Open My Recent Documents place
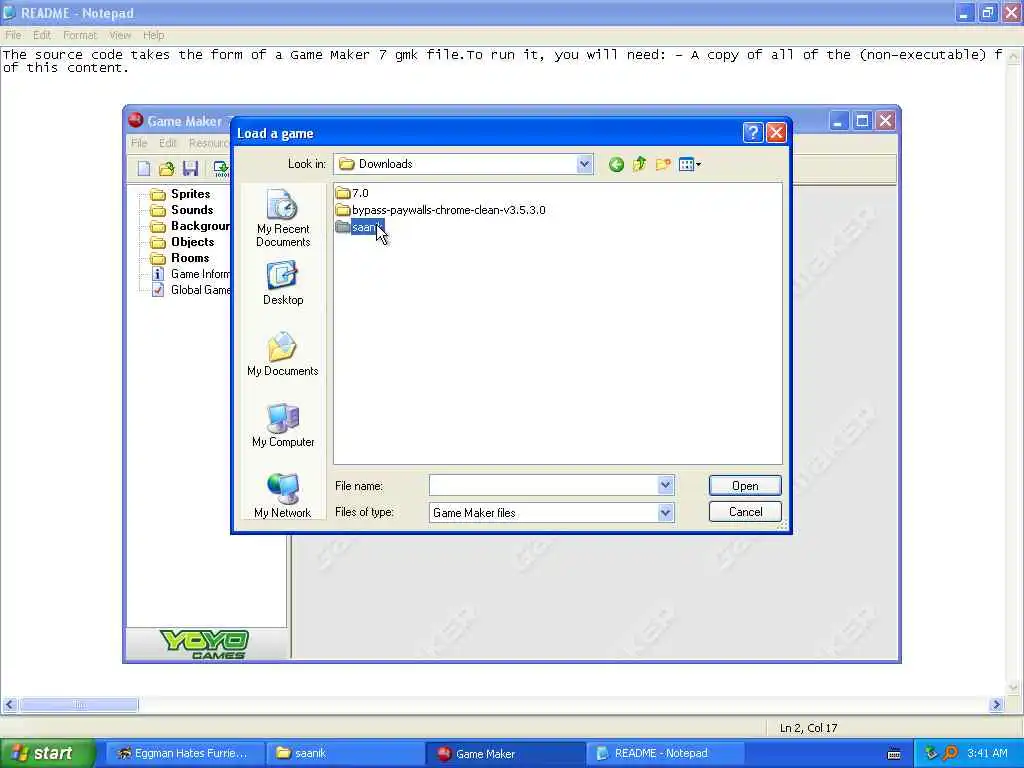 coord(283,218)
